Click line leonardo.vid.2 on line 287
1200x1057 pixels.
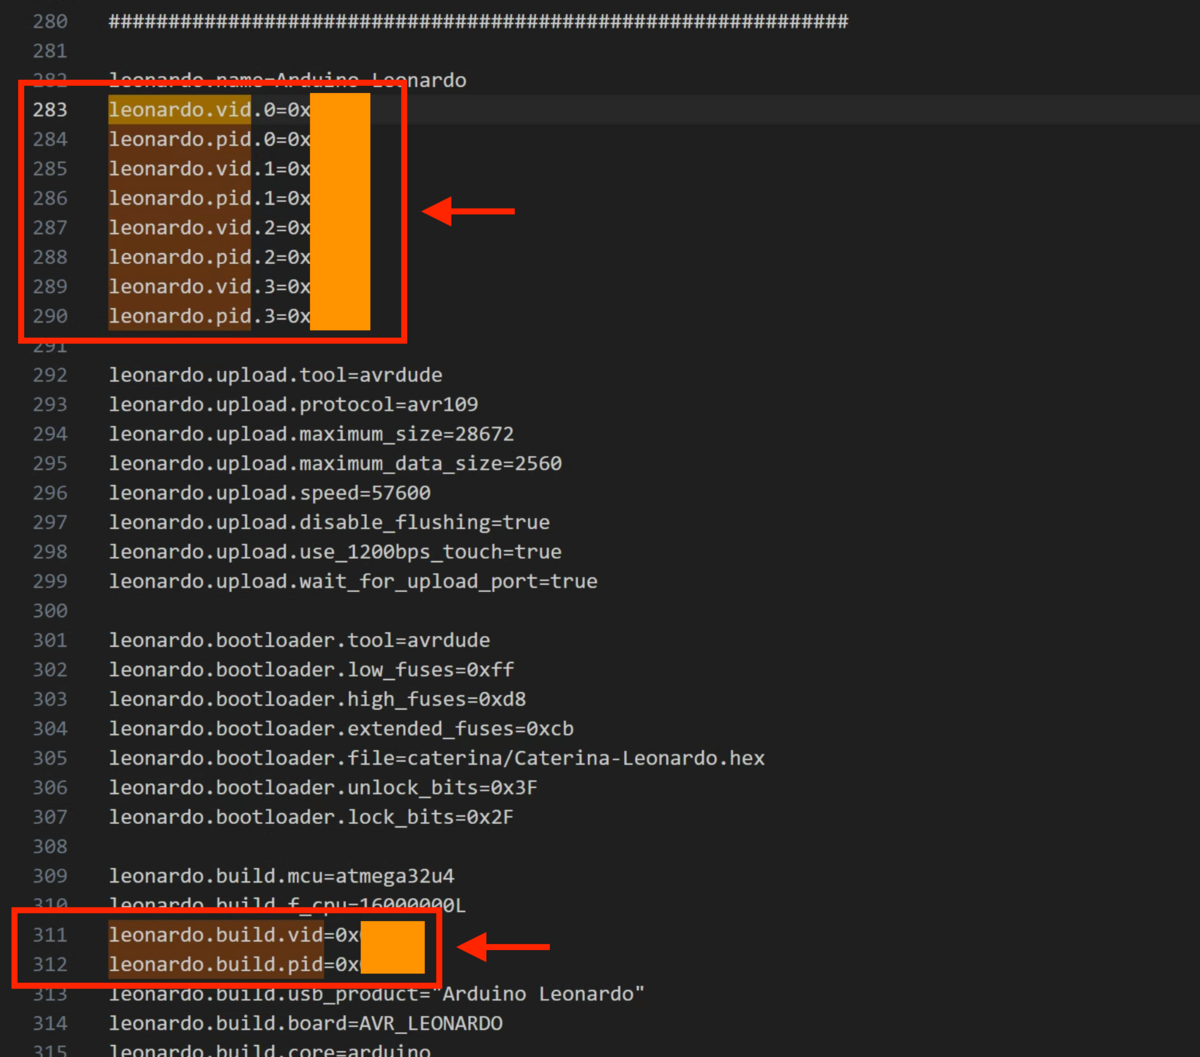pos(210,228)
